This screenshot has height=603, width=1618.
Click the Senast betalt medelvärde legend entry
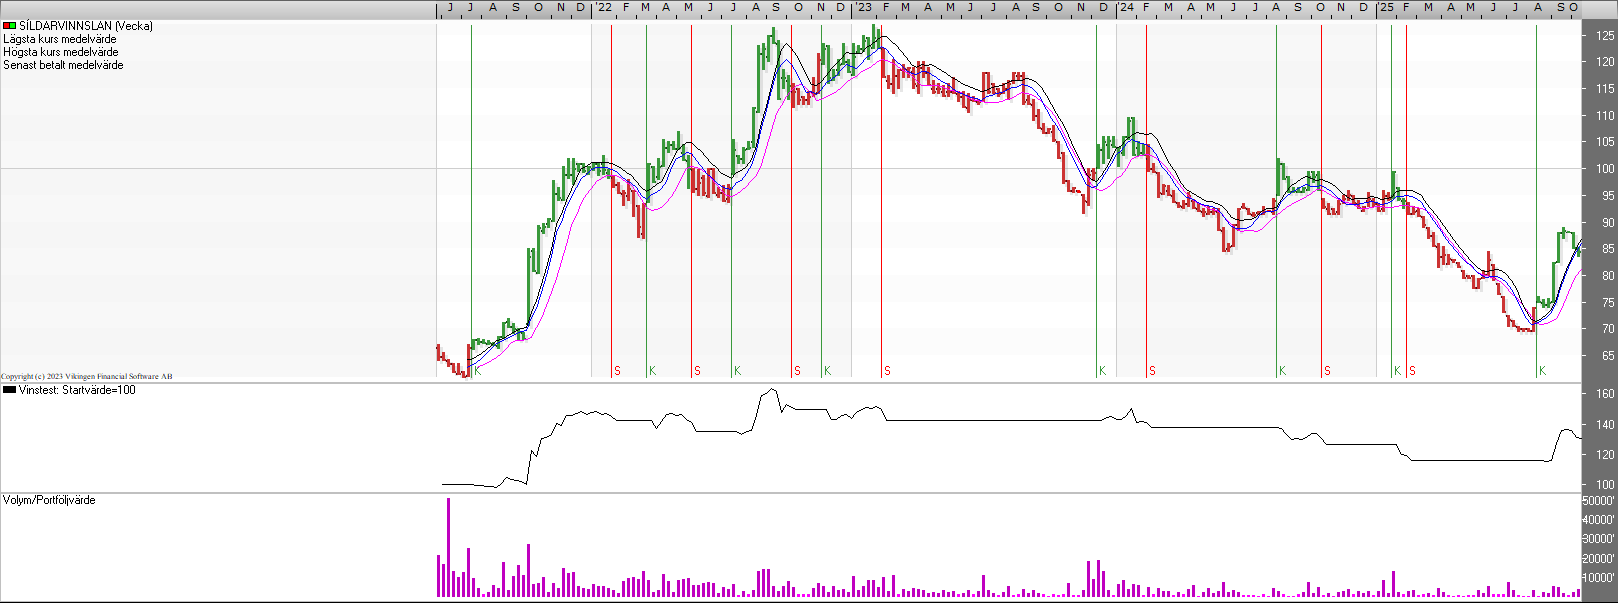click(63, 65)
